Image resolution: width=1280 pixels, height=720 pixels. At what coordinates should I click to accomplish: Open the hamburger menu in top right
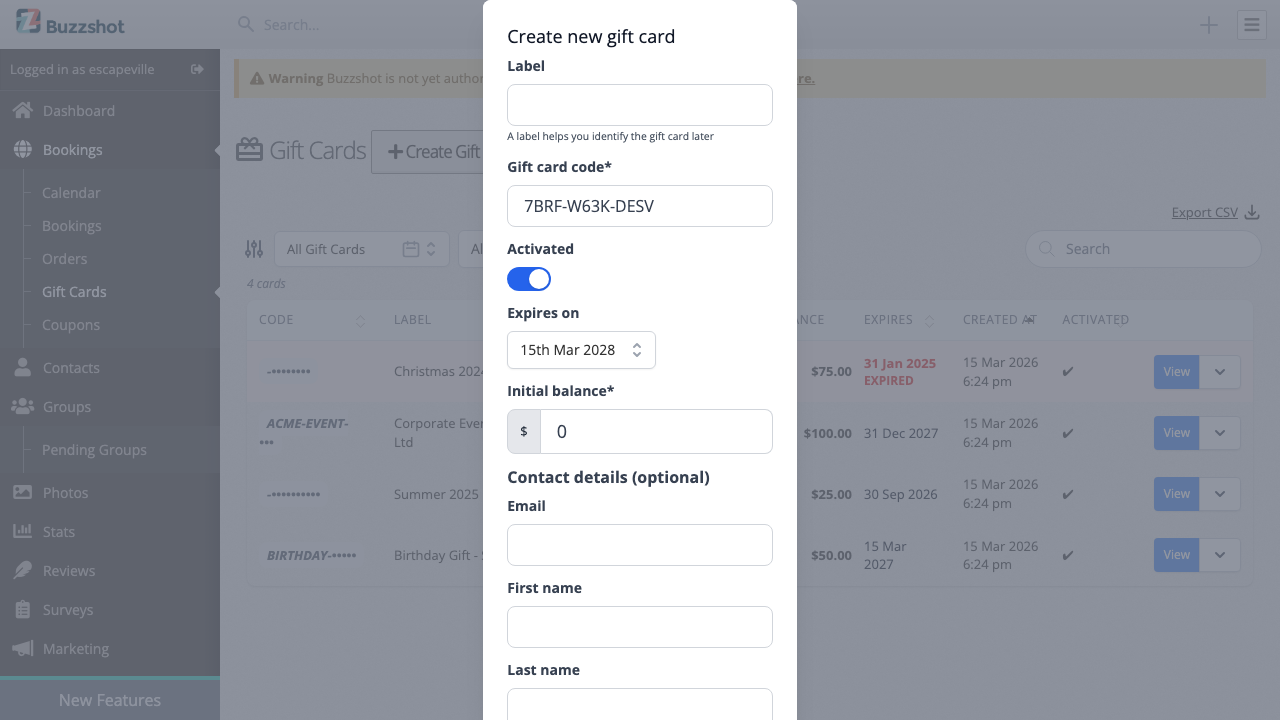pyautogui.click(x=1251, y=24)
